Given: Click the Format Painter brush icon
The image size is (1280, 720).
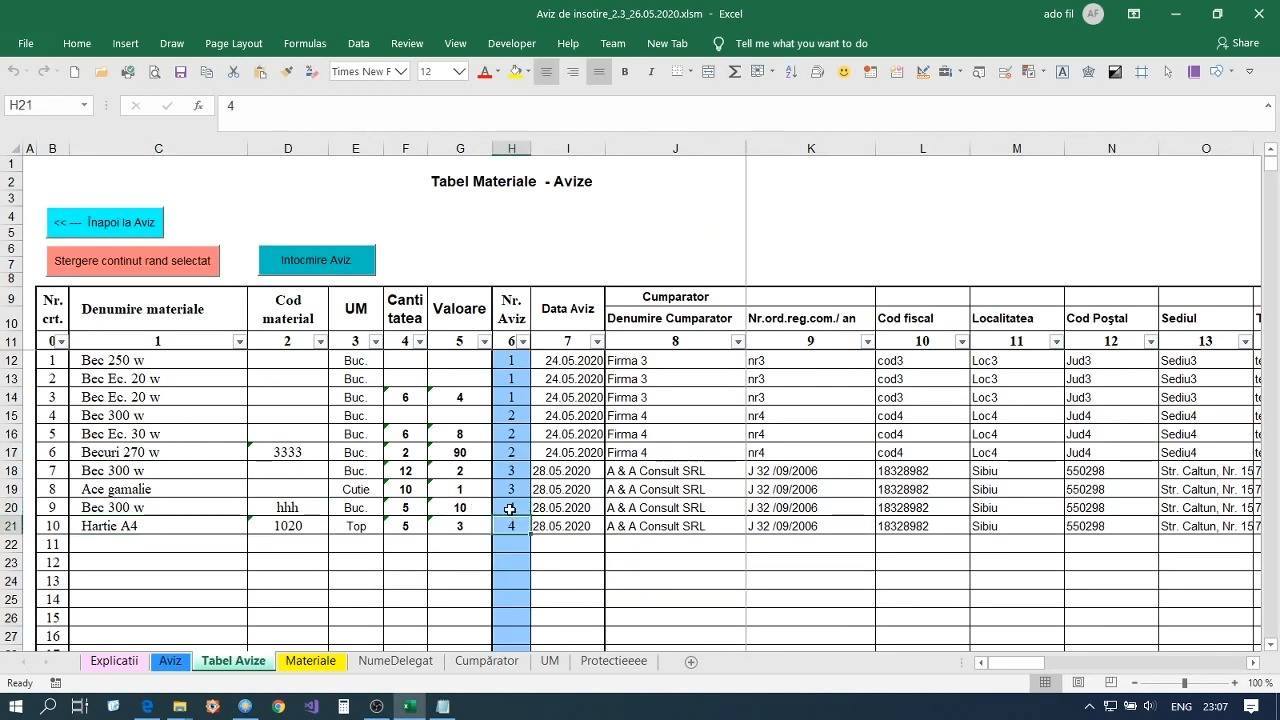Looking at the screenshot, I should coord(287,72).
